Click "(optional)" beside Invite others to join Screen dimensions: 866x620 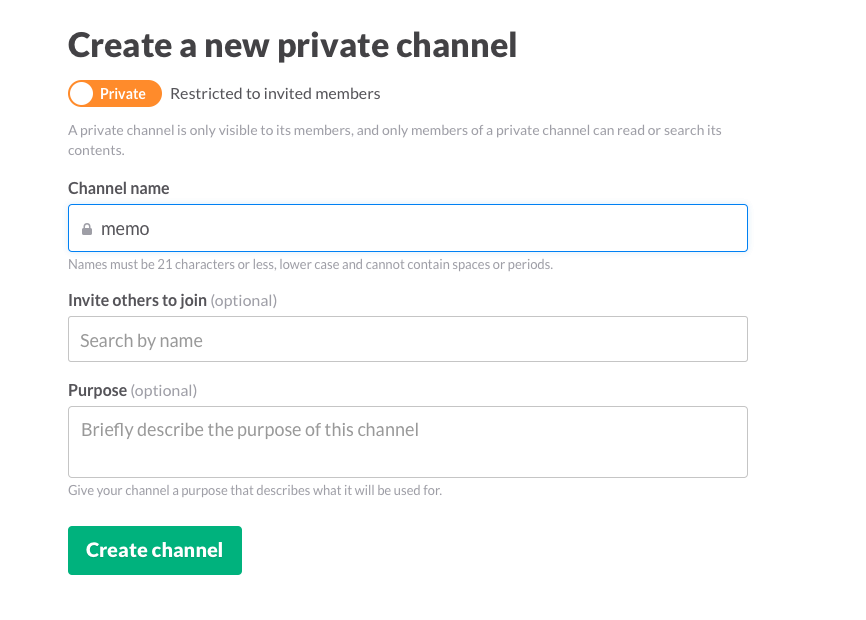[x=243, y=300]
